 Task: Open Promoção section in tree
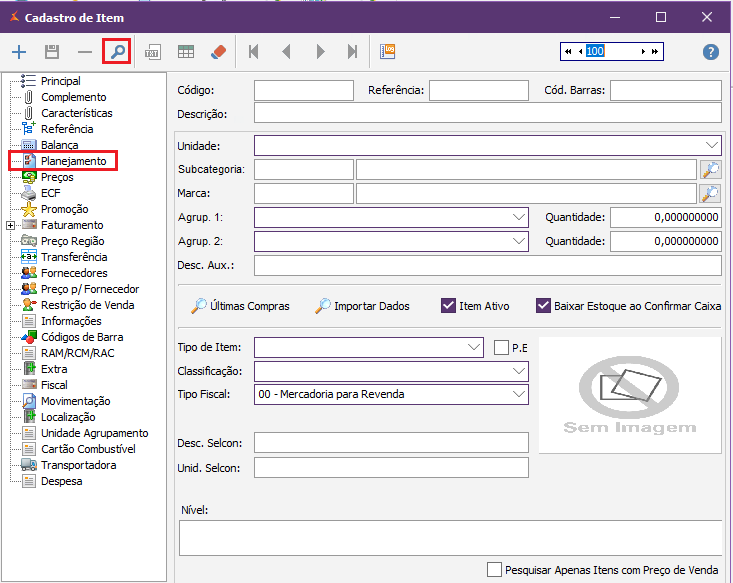[x=65, y=209]
